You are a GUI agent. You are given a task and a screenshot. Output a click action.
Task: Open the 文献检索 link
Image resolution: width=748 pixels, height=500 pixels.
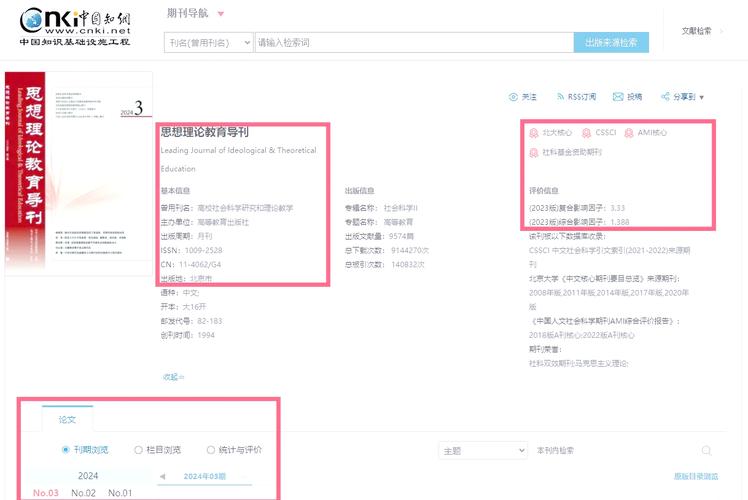[696, 31]
